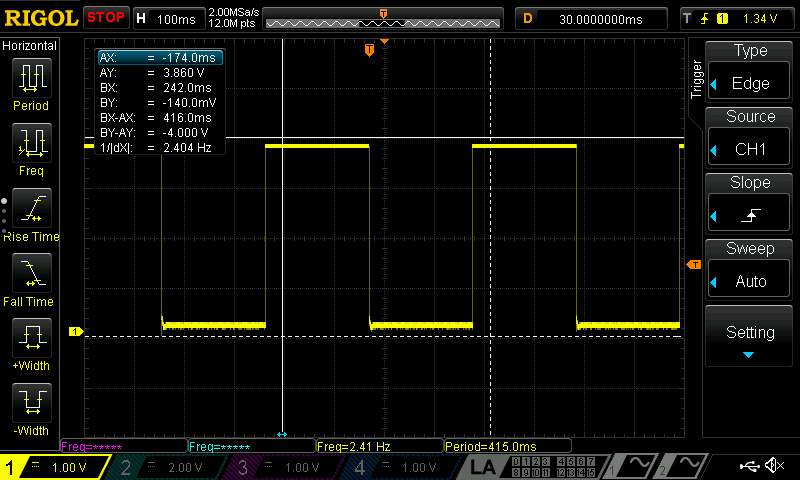This screenshot has width=800, height=480.
Task: Open the trigger Slope option
Action: [x=751, y=202]
